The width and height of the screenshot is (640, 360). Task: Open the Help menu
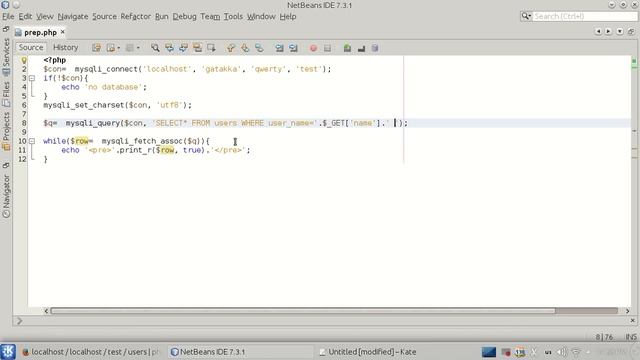pos(288,16)
